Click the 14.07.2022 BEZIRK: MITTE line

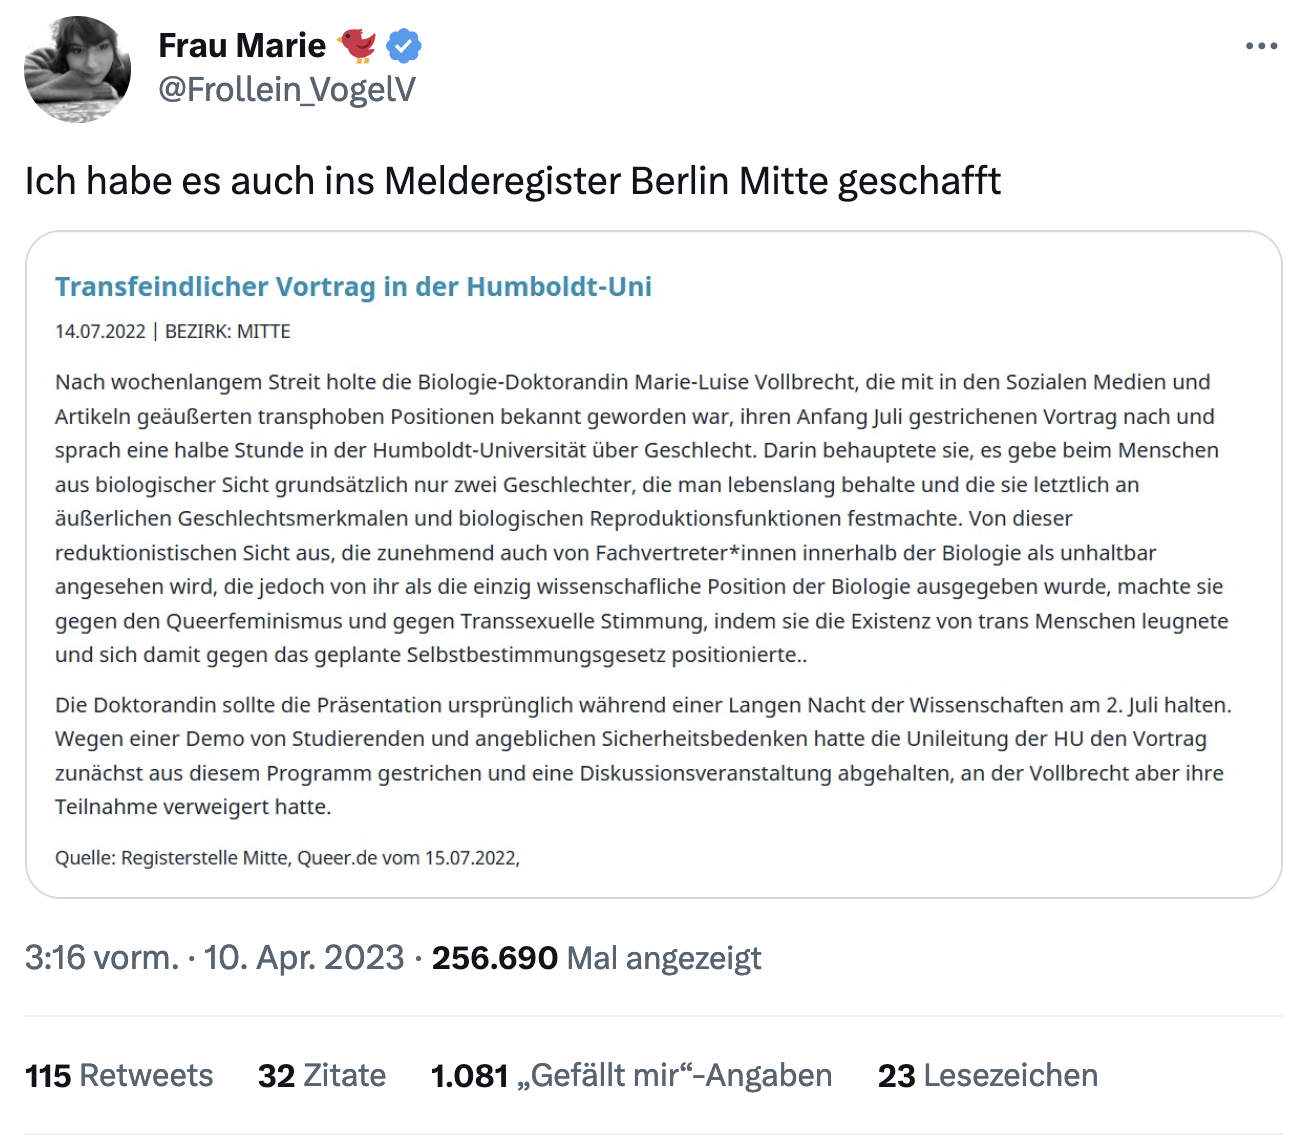[173, 332]
